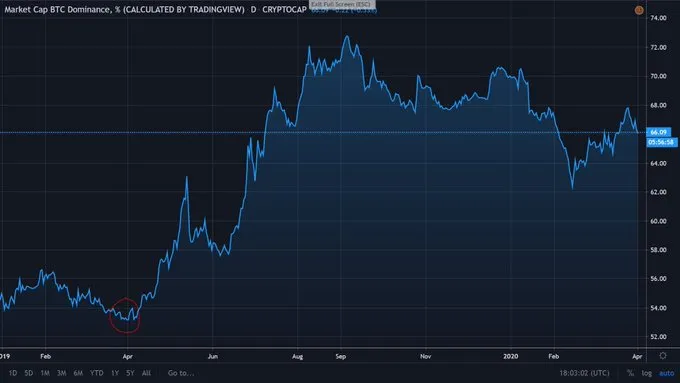Click the 2020 label on time axis
Screen dimensions: 680x383
[x=510, y=356]
